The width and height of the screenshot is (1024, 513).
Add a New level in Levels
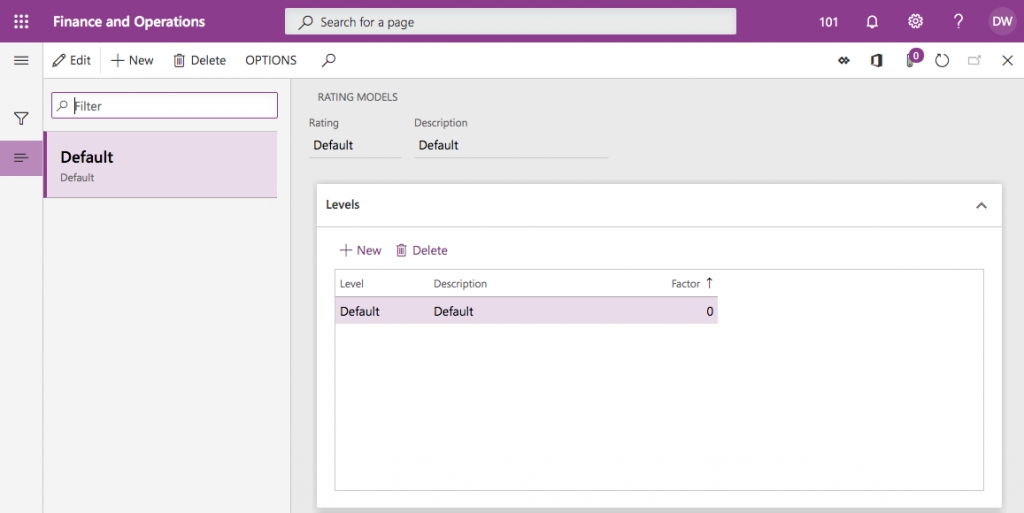point(360,250)
